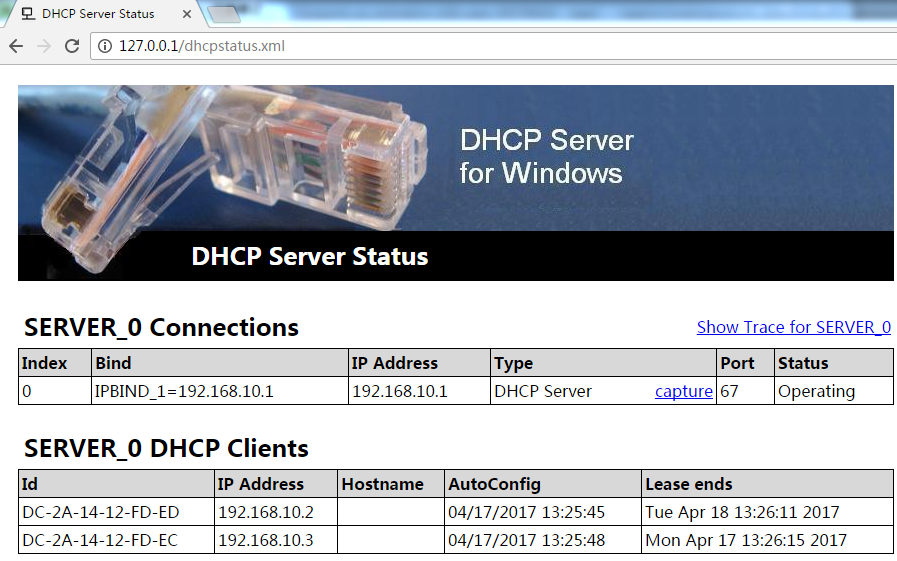Go back to the previous page

[x=16, y=46]
